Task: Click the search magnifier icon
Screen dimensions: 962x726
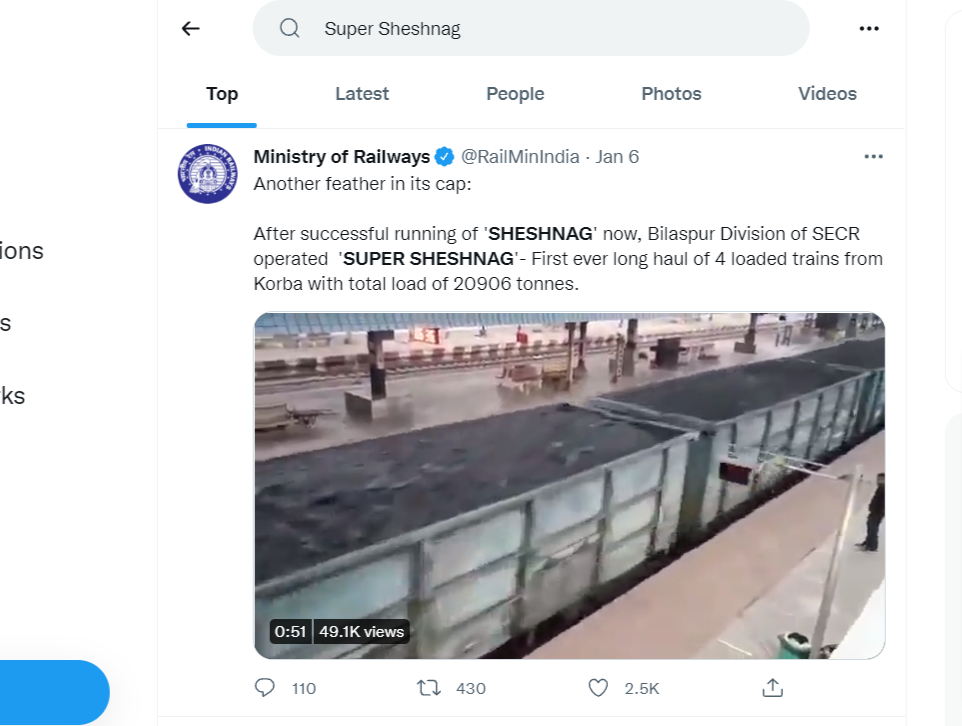Action: [x=290, y=29]
